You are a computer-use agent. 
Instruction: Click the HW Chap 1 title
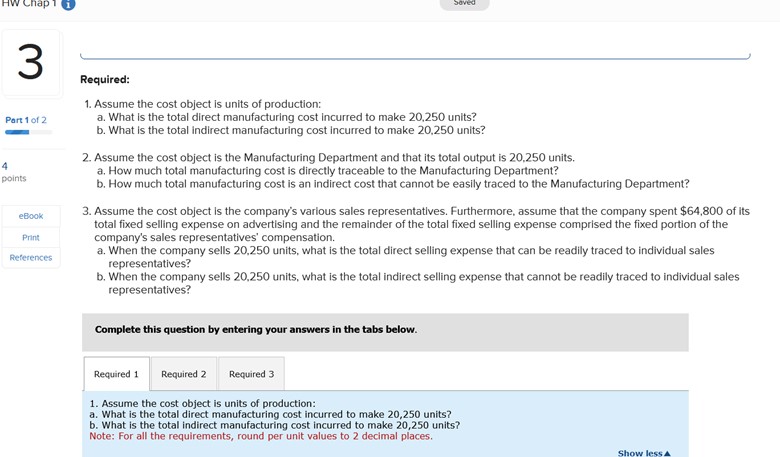click(29, 3)
